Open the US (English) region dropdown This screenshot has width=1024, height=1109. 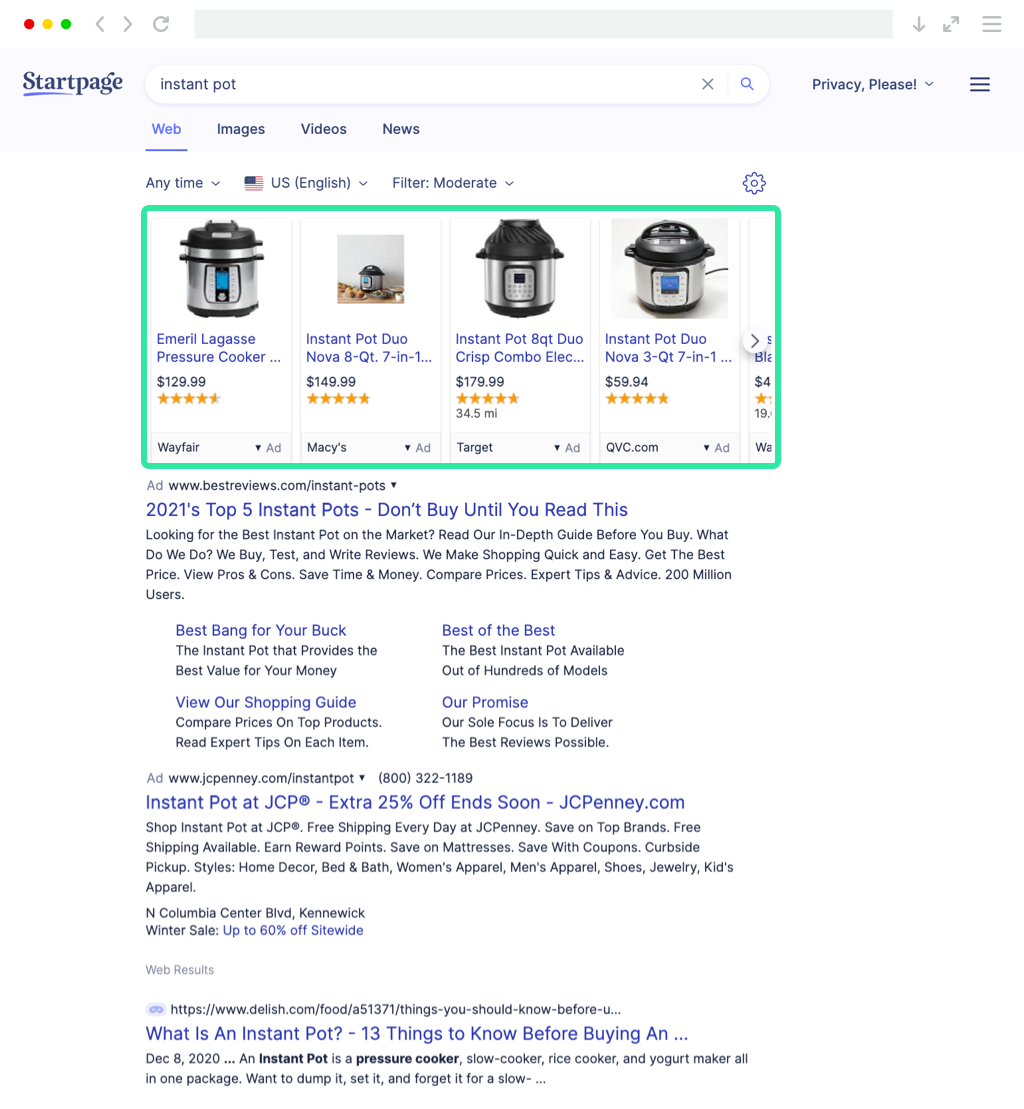click(307, 183)
